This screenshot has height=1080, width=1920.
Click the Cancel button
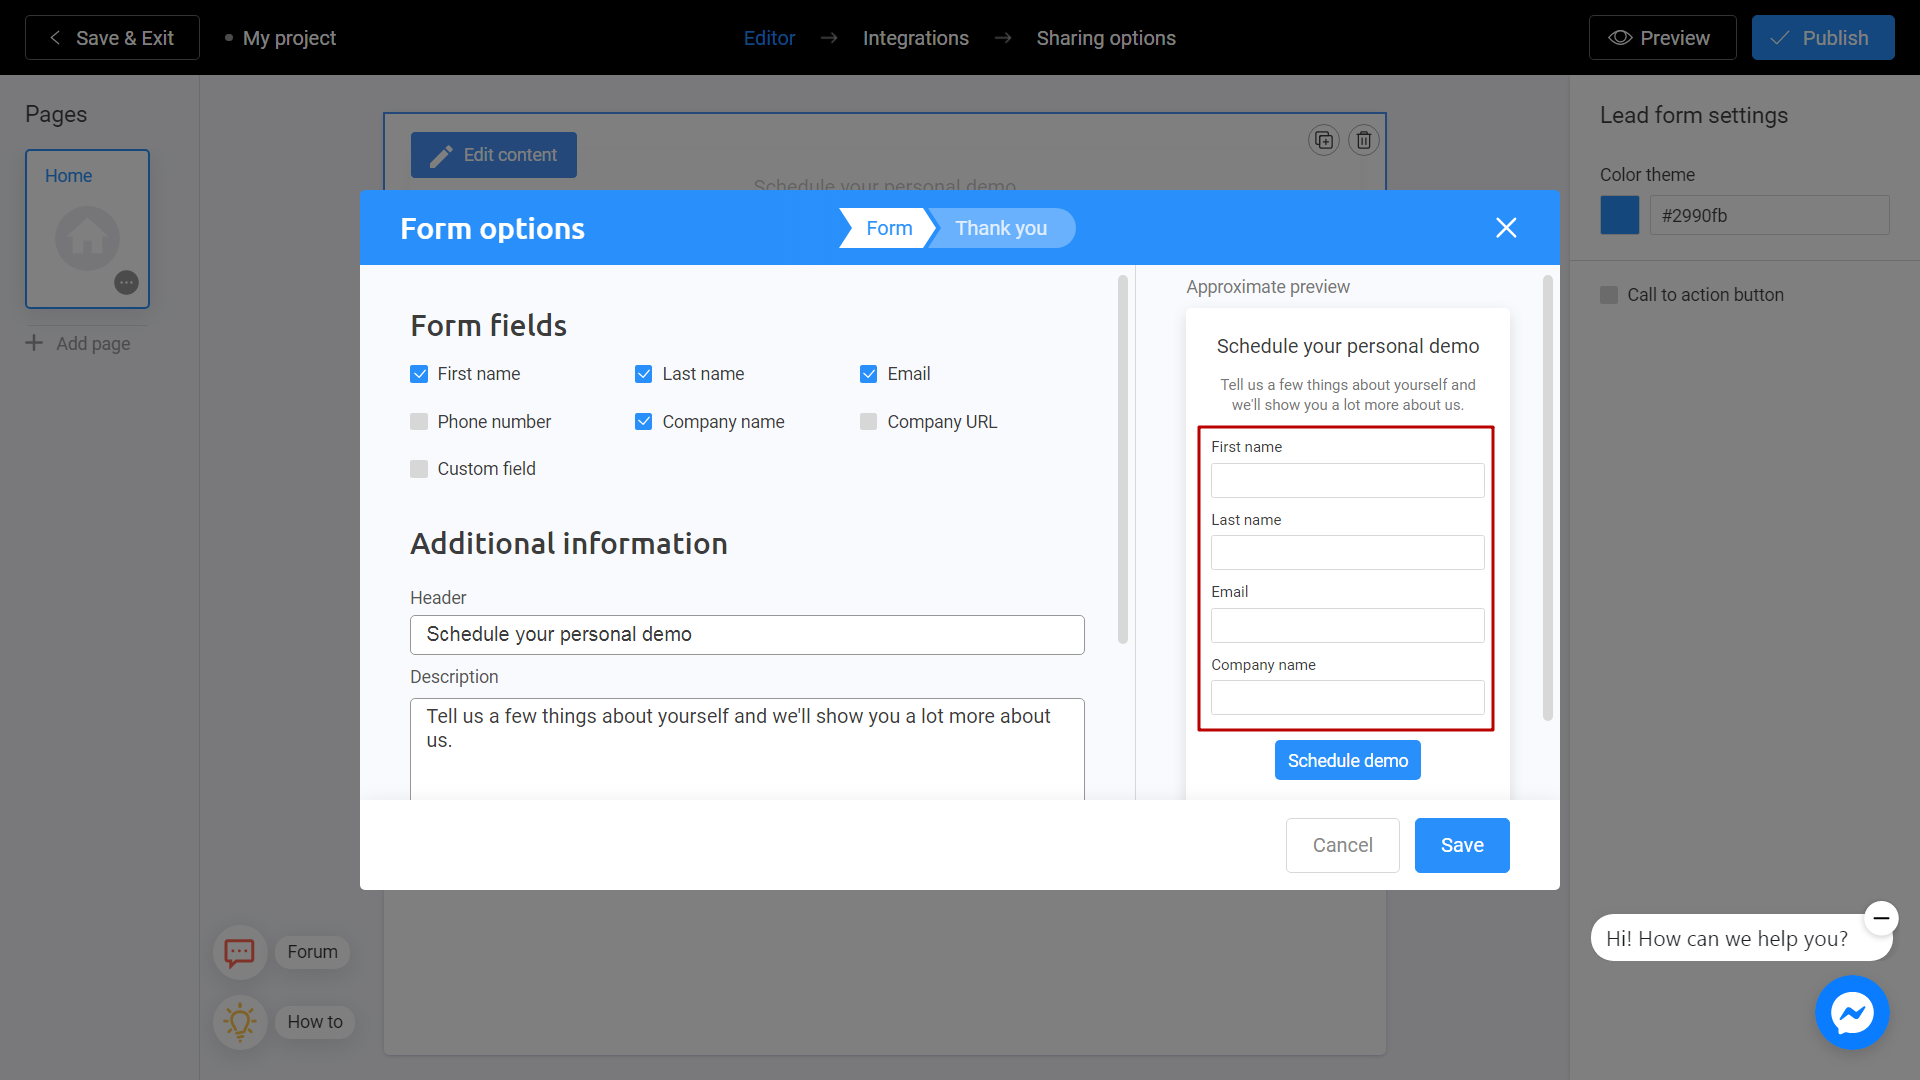[x=1344, y=845]
